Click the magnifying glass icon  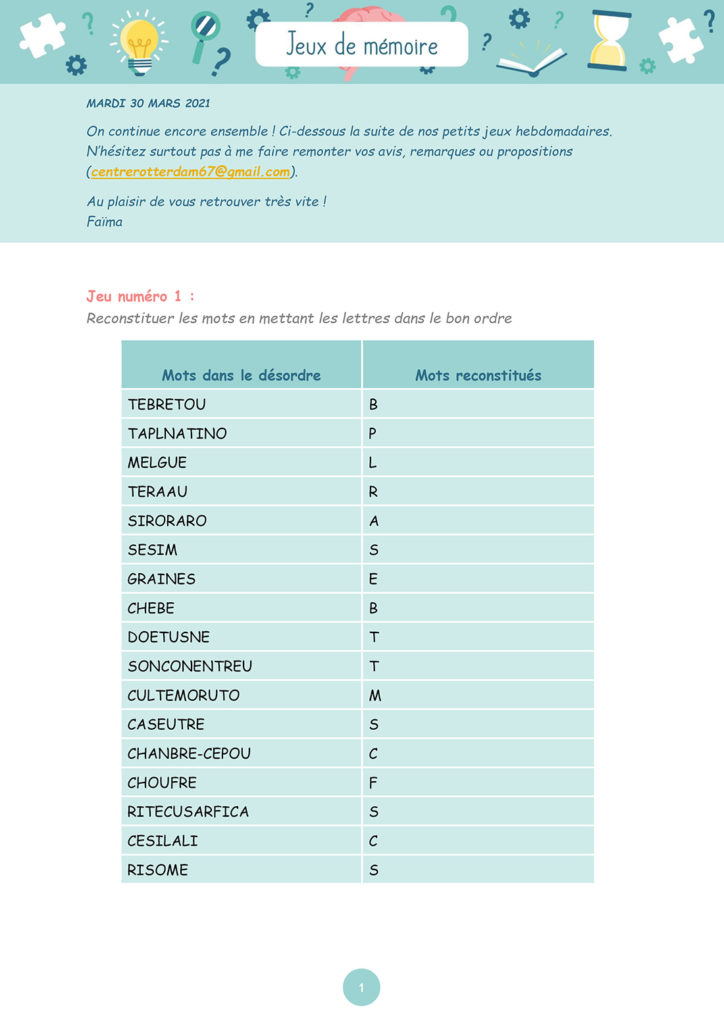pos(204,38)
